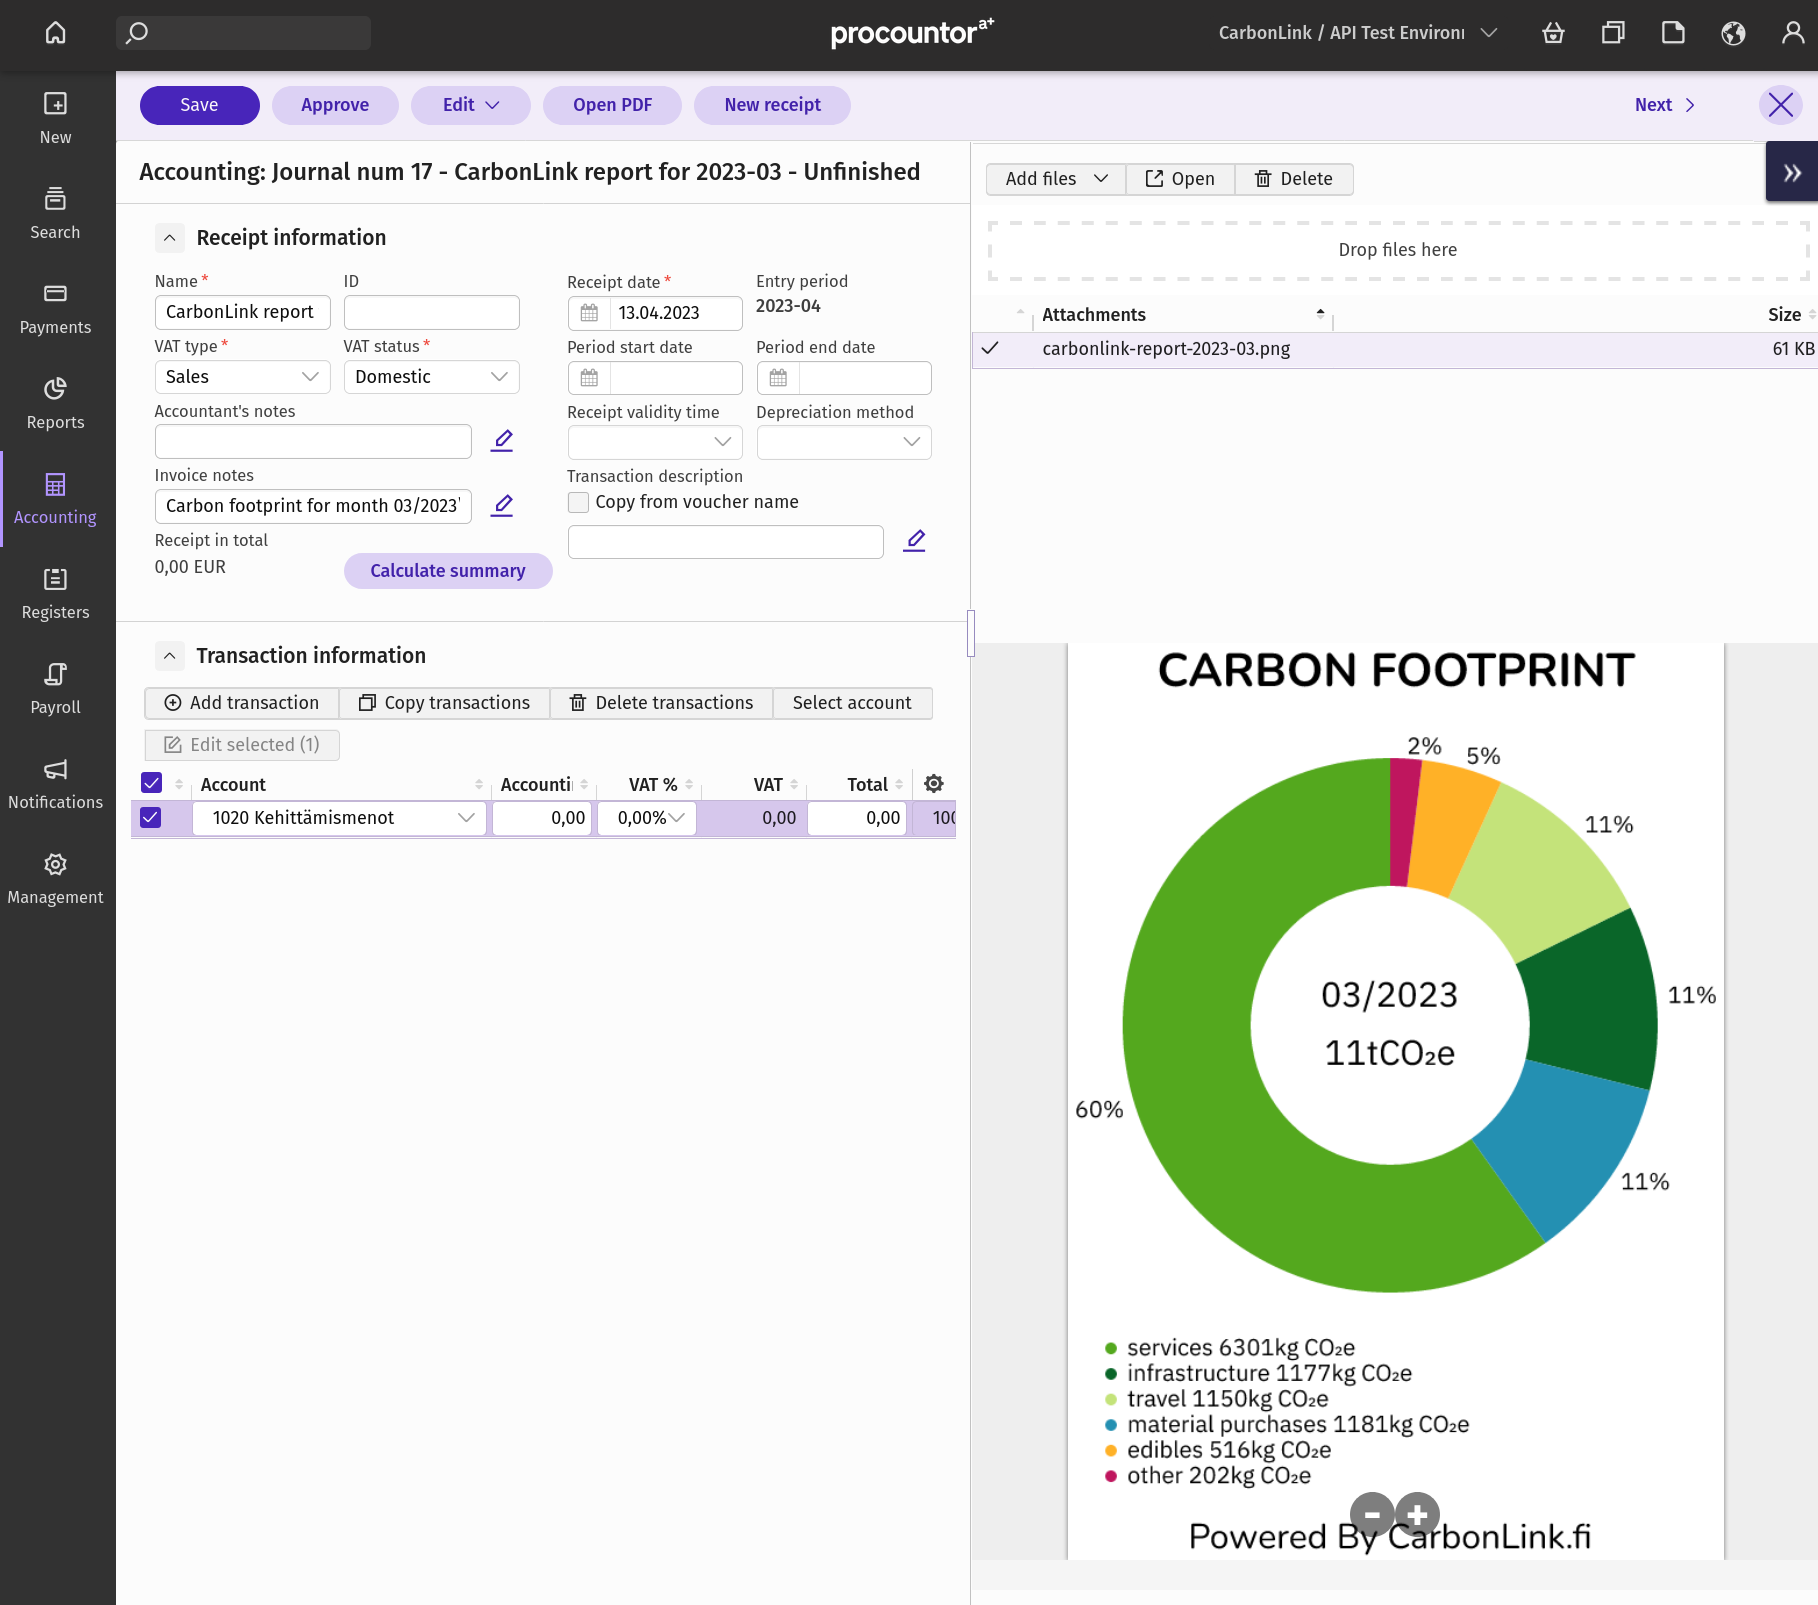Click Calculate summary
This screenshot has height=1605, width=1818.
pyautogui.click(x=448, y=571)
